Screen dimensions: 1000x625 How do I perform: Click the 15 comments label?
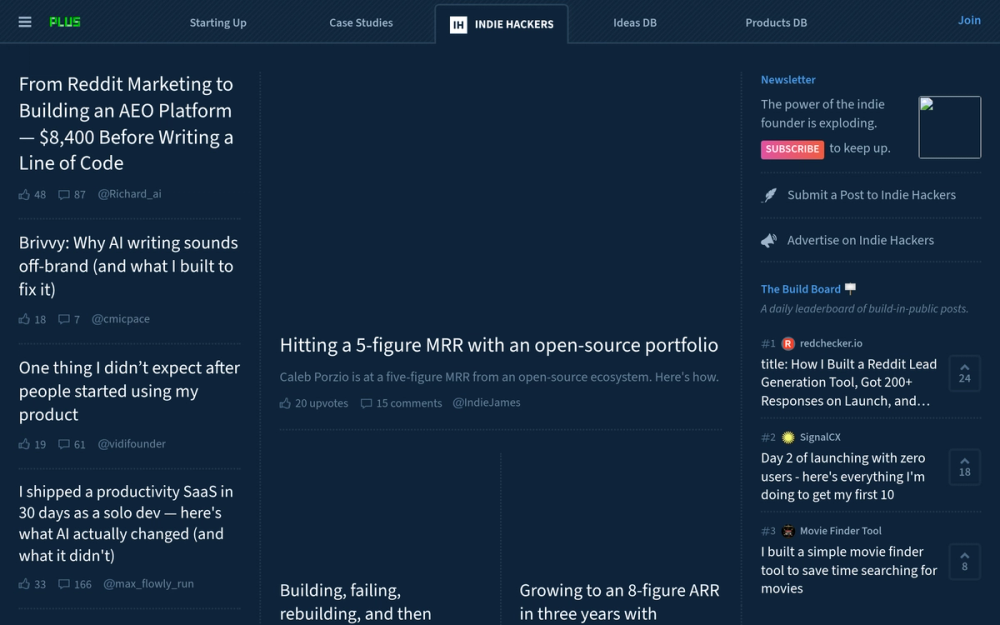point(409,403)
